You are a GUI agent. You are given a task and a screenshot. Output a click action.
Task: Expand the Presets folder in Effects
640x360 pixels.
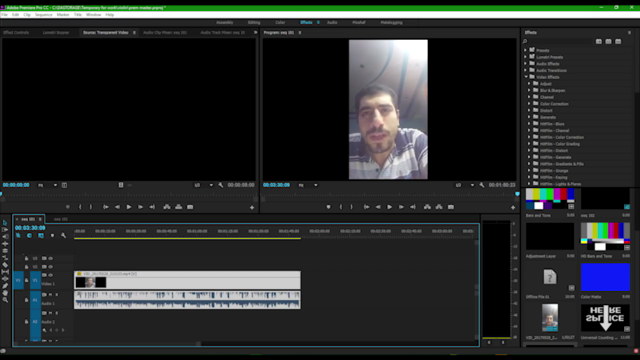click(x=526, y=50)
